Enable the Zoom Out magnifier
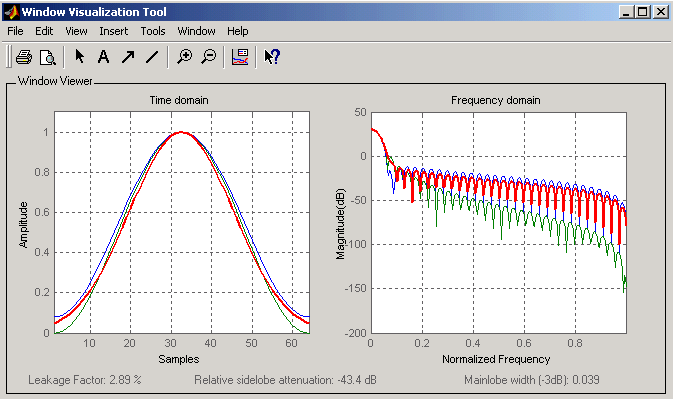 (209, 57)
